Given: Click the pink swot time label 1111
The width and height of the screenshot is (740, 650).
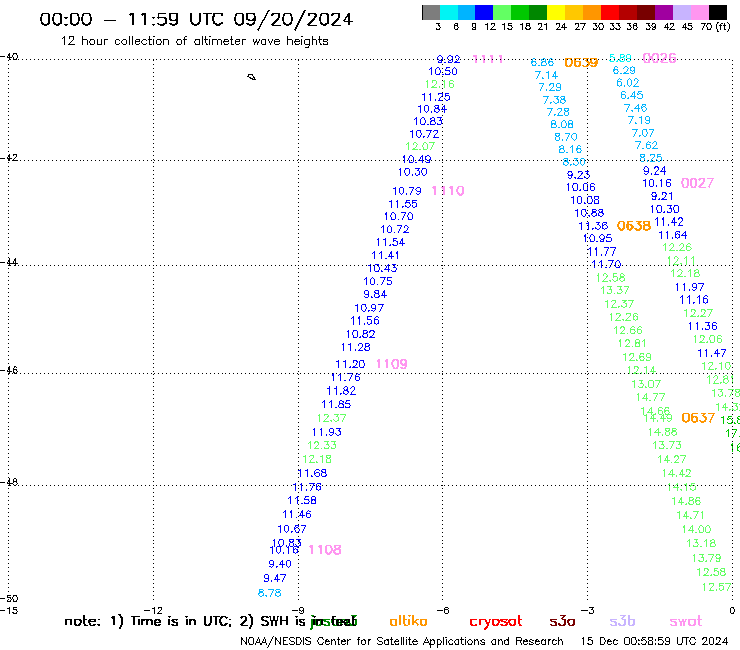Looking at the screenshot, I should 488,59.
